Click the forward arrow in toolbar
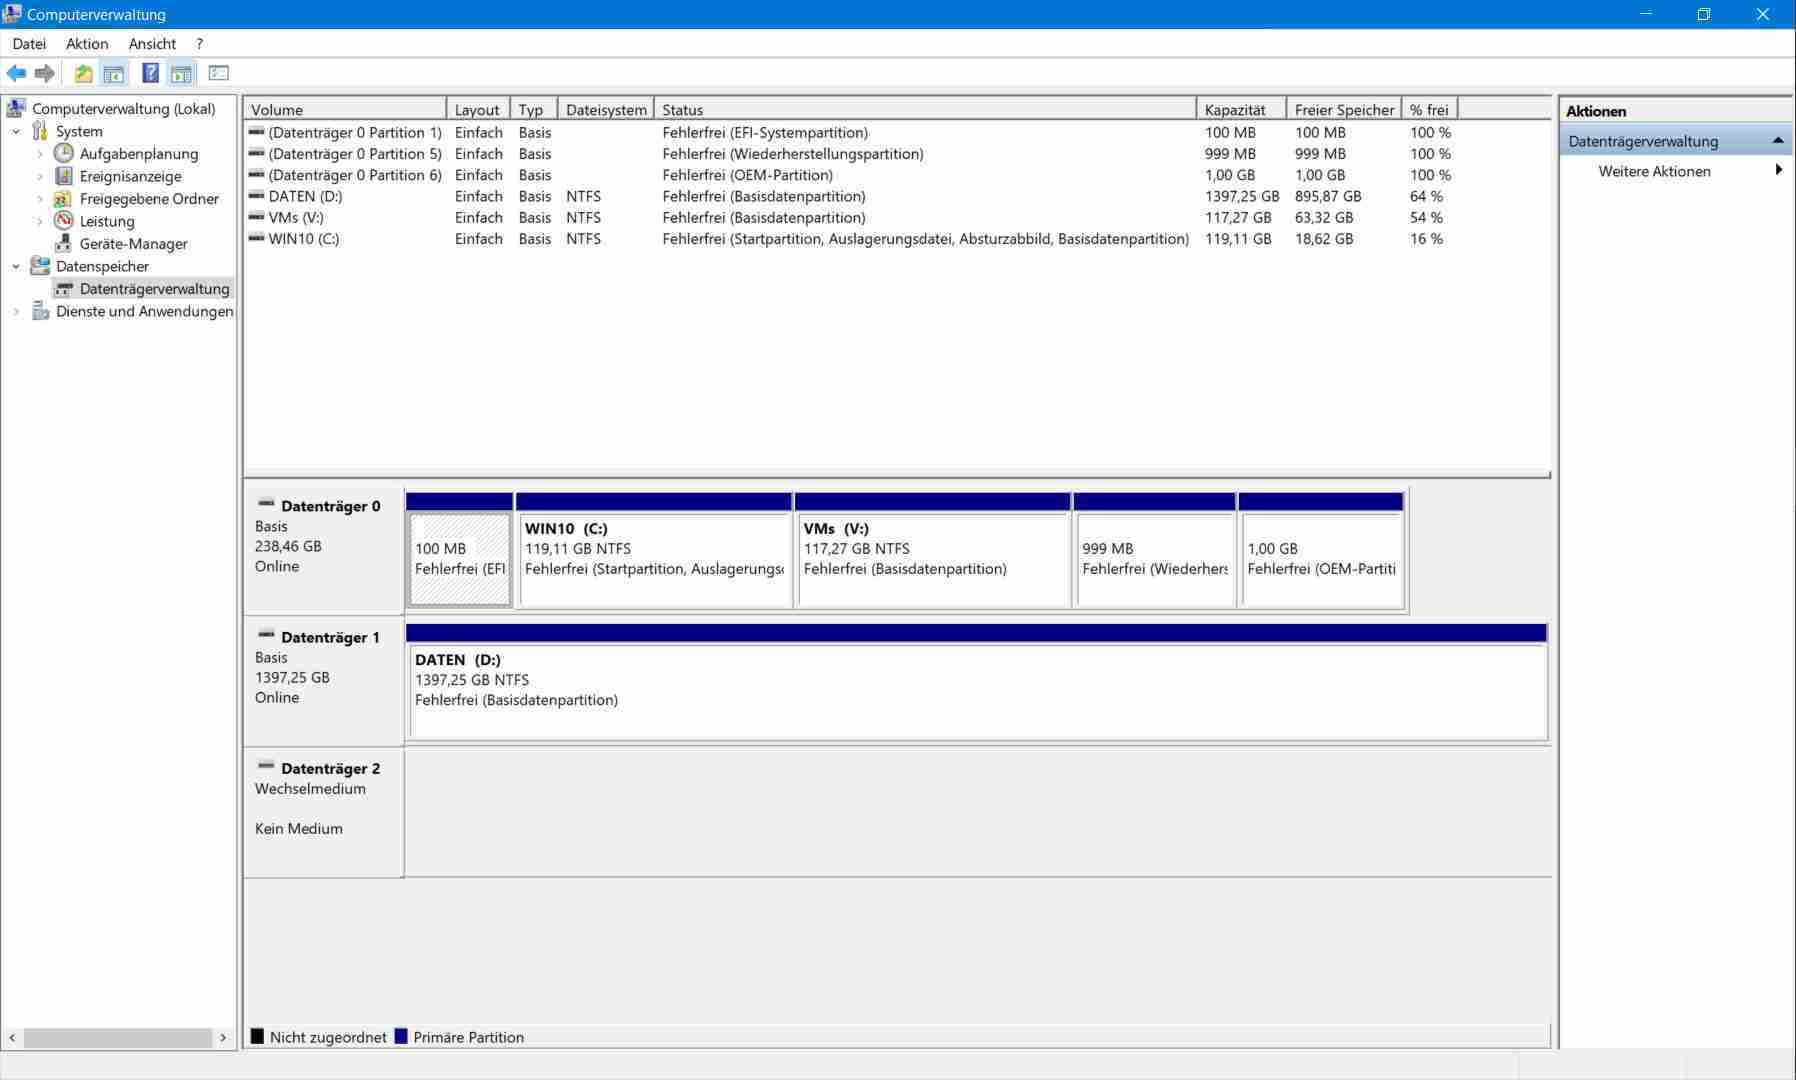Image resolution: width=1796 pixels, height=1080 pixels. [45, 73]
